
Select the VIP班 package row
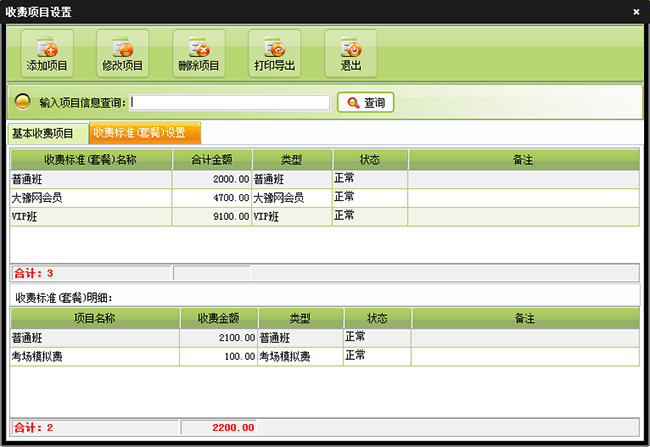pyautogui.click(x=90, y=216)
